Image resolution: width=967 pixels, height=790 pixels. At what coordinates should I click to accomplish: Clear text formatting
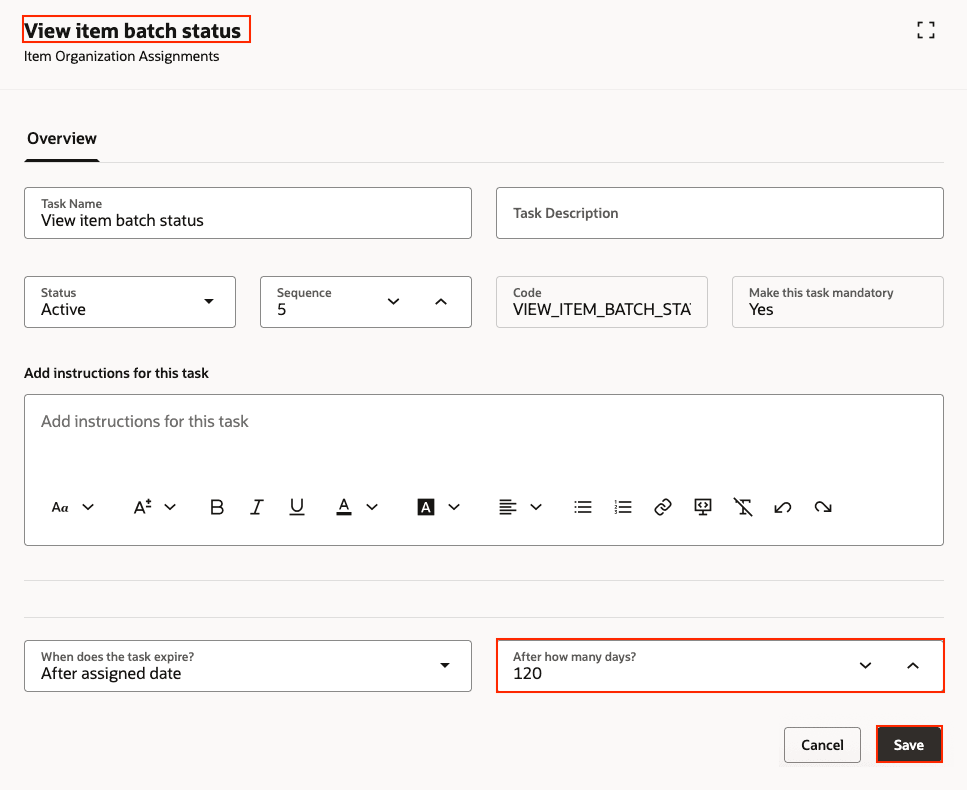(x=743, y=507)
